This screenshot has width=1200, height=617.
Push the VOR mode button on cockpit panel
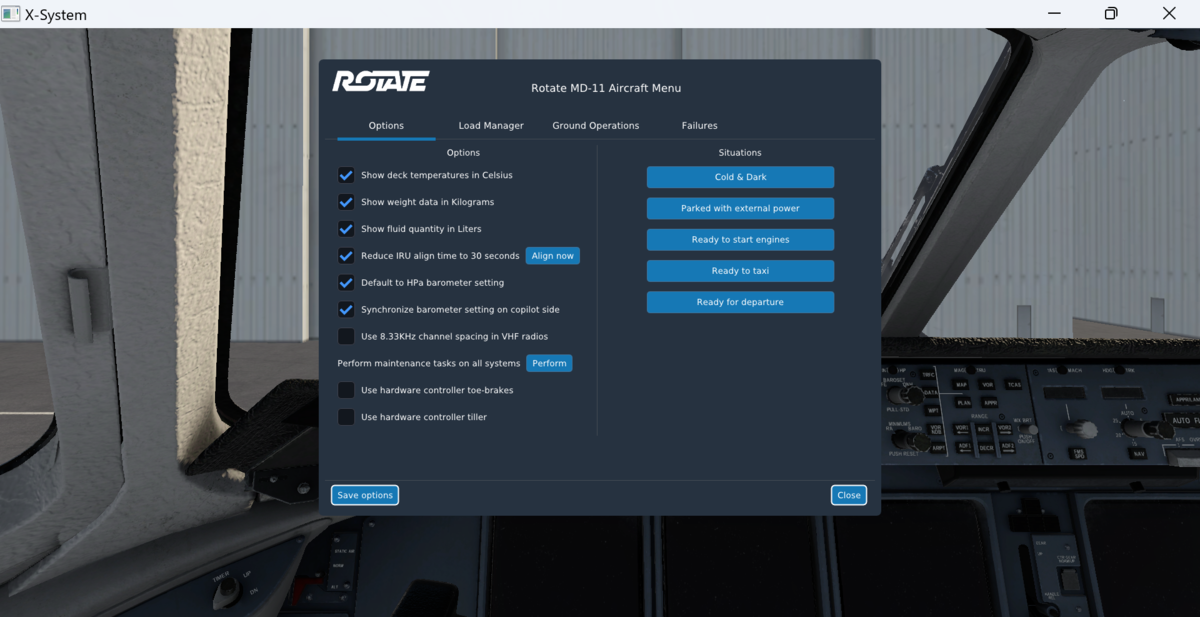(x=987, y=385)
